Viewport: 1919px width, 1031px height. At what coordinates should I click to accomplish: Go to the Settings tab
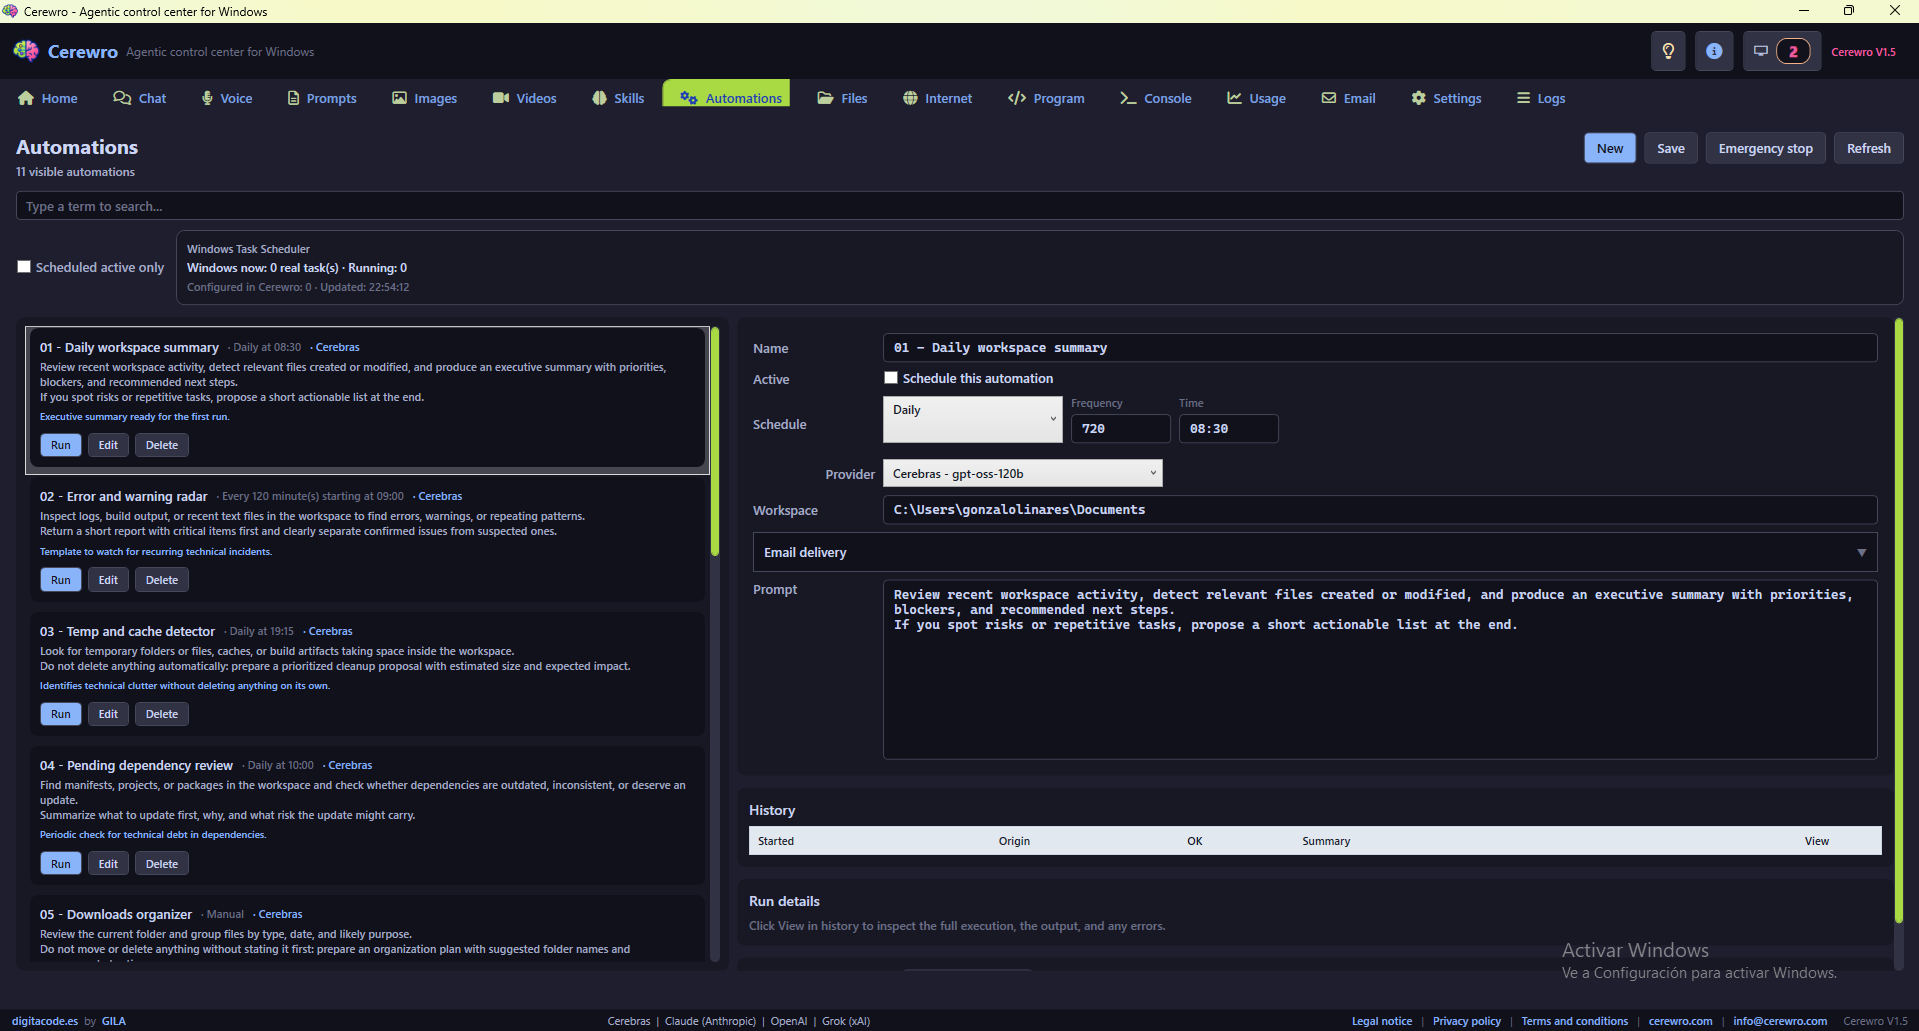coord(1445,98)
